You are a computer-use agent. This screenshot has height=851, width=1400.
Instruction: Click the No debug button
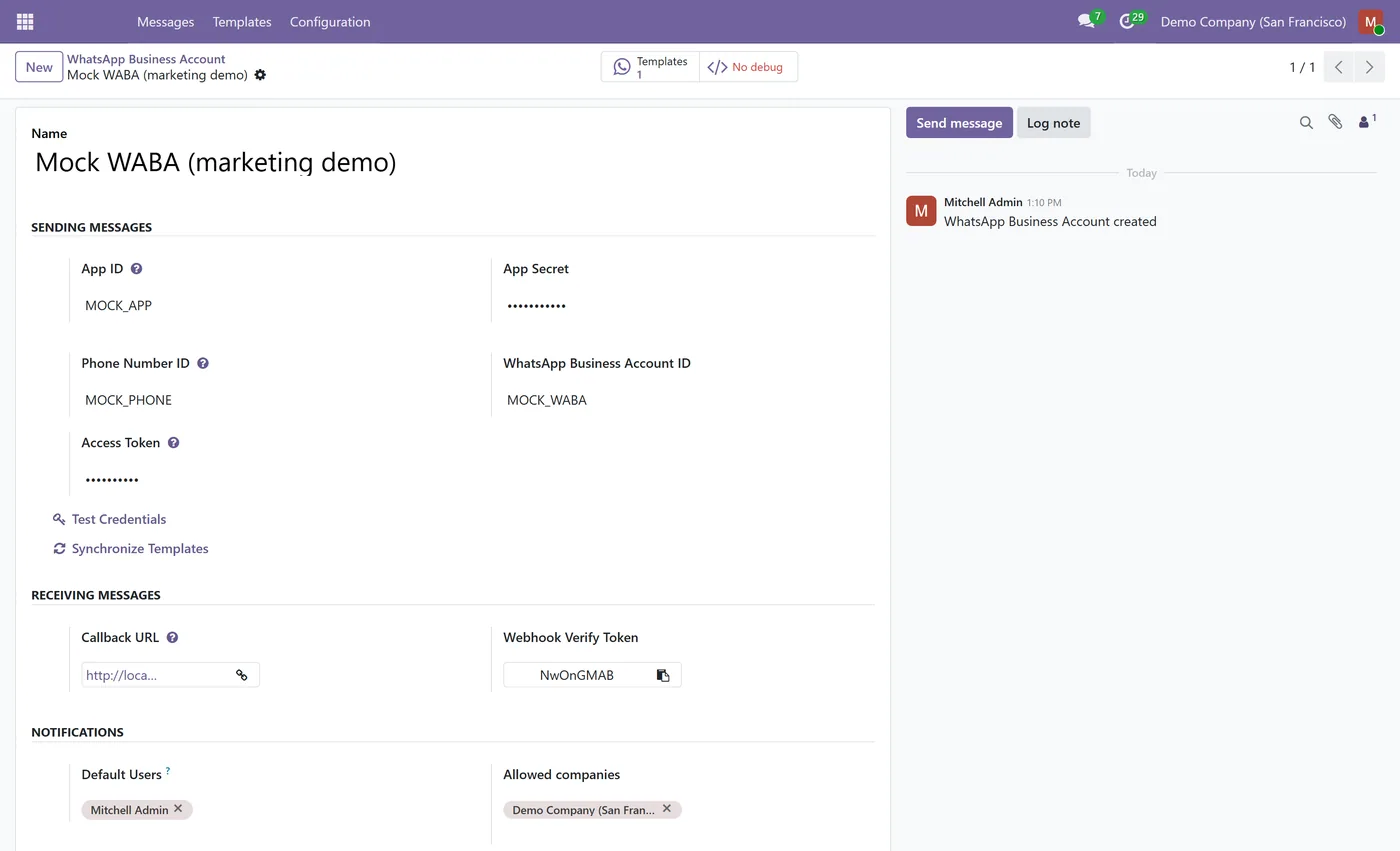(748, 67)
